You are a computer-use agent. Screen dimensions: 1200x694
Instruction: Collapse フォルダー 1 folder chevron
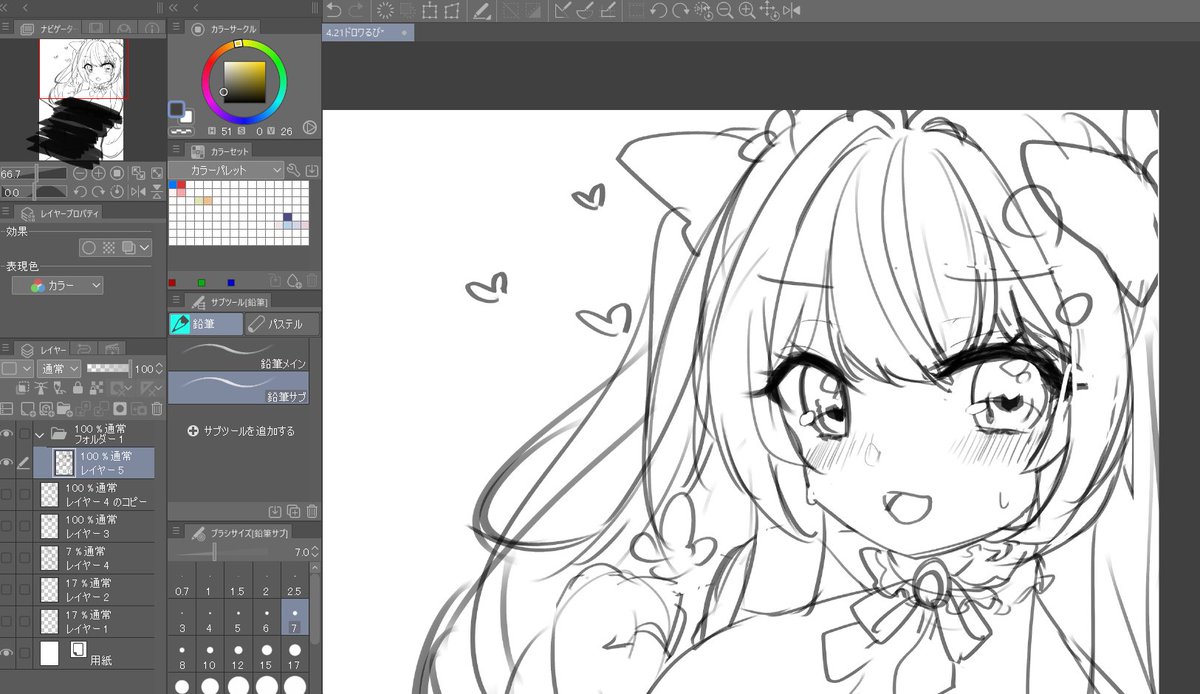point(41,434)
